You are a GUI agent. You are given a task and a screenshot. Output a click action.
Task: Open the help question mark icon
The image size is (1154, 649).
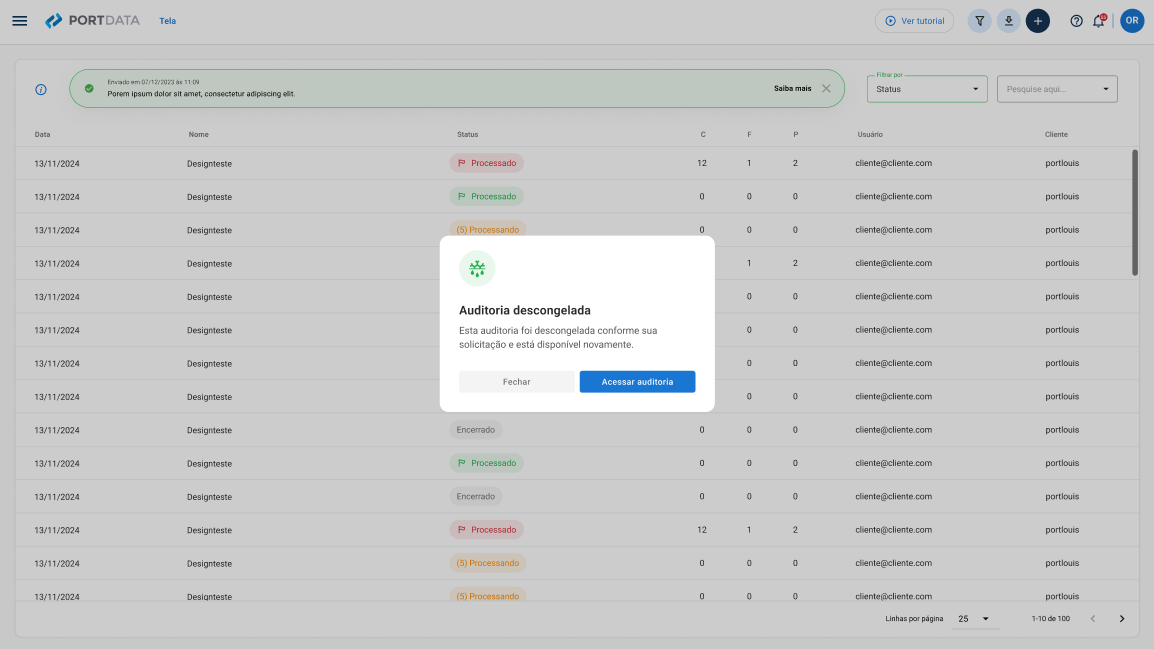click(x=1076, y=21)
